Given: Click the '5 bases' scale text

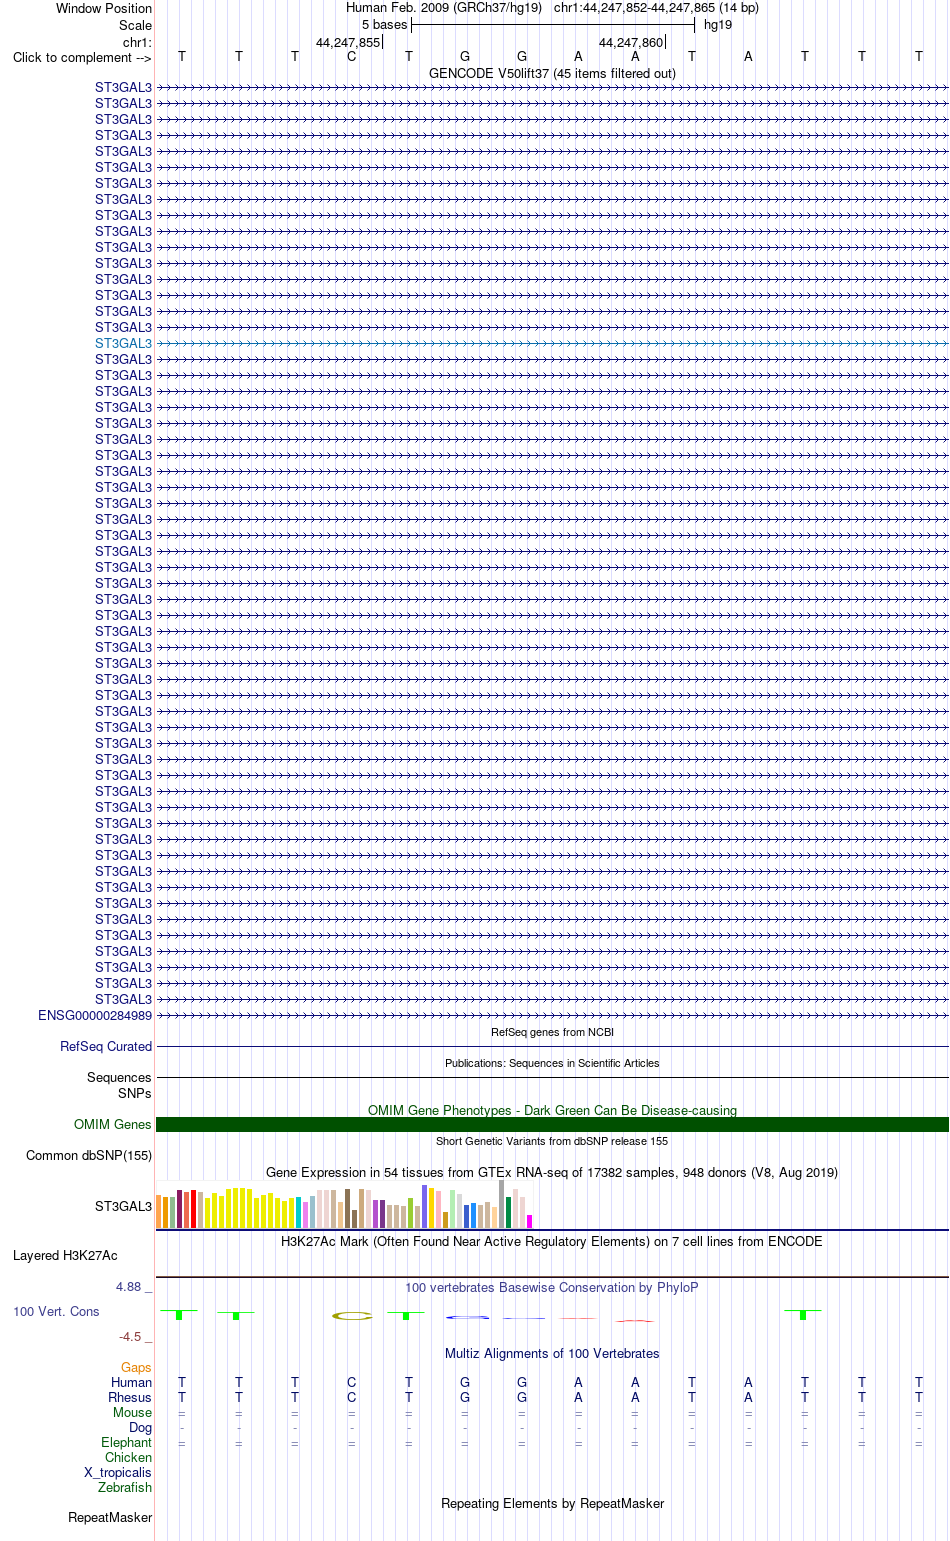Looking at the screenshot, I should click(385, 25).
